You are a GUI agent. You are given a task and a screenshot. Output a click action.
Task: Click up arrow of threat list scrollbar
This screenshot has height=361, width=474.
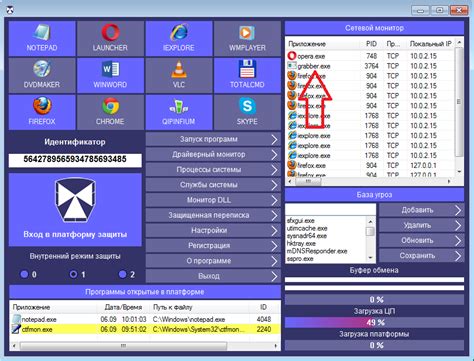click(370, 221)
